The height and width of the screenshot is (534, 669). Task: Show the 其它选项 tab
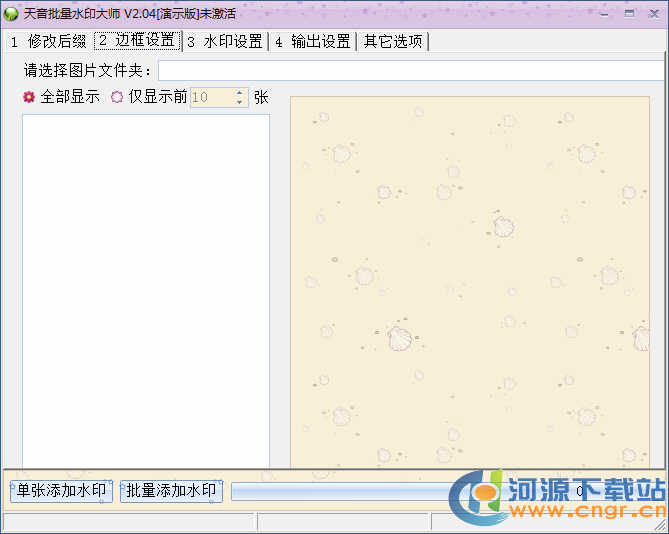pyautogui.click(x=392, y=41)
